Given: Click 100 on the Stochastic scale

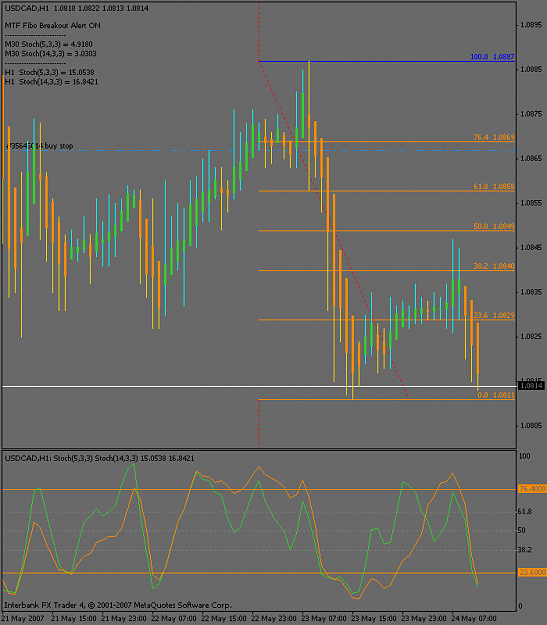Looking at the screenshot, I should tap(524, 456).
